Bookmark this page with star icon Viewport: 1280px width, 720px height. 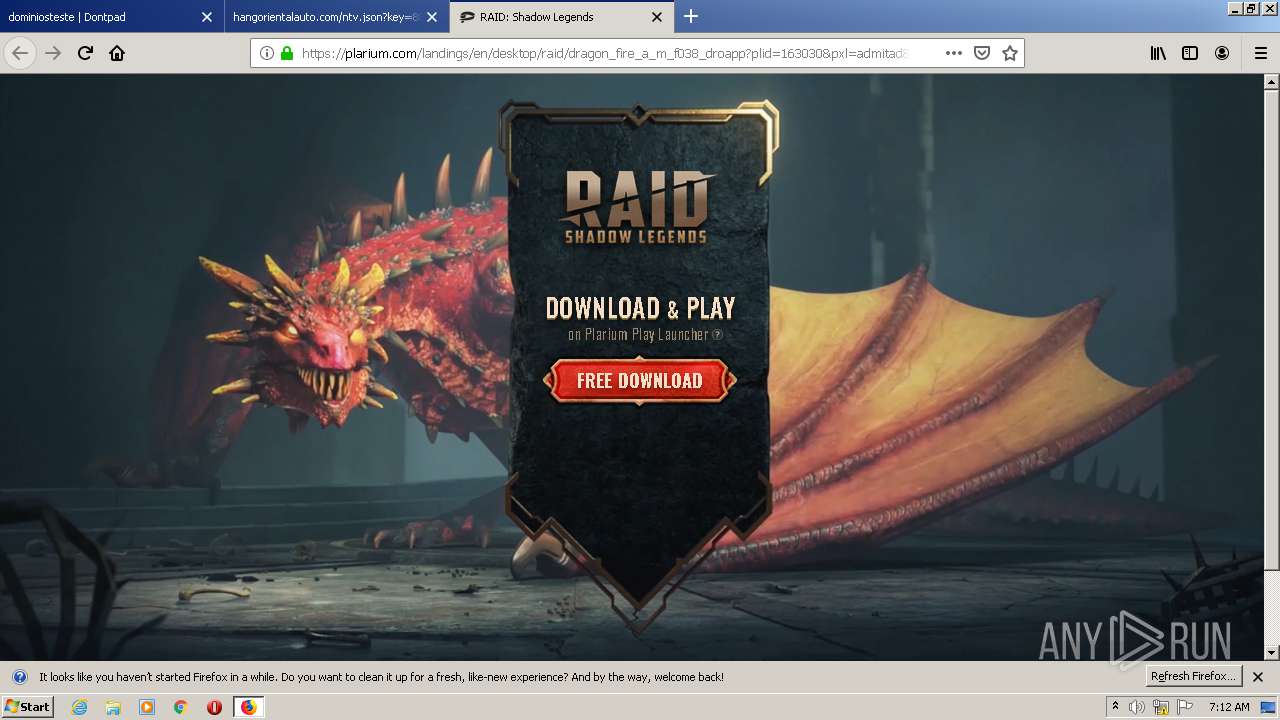tap(1010, 53)
